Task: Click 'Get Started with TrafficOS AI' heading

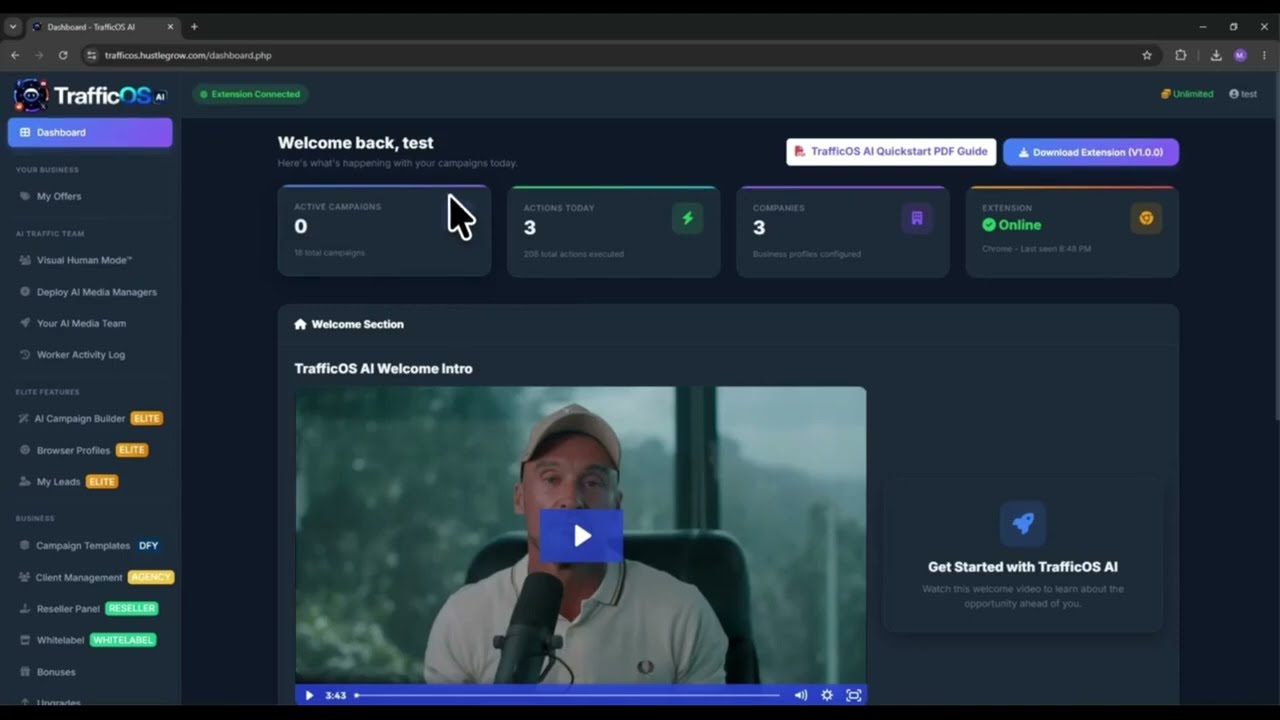Action: coord(1022,567)
